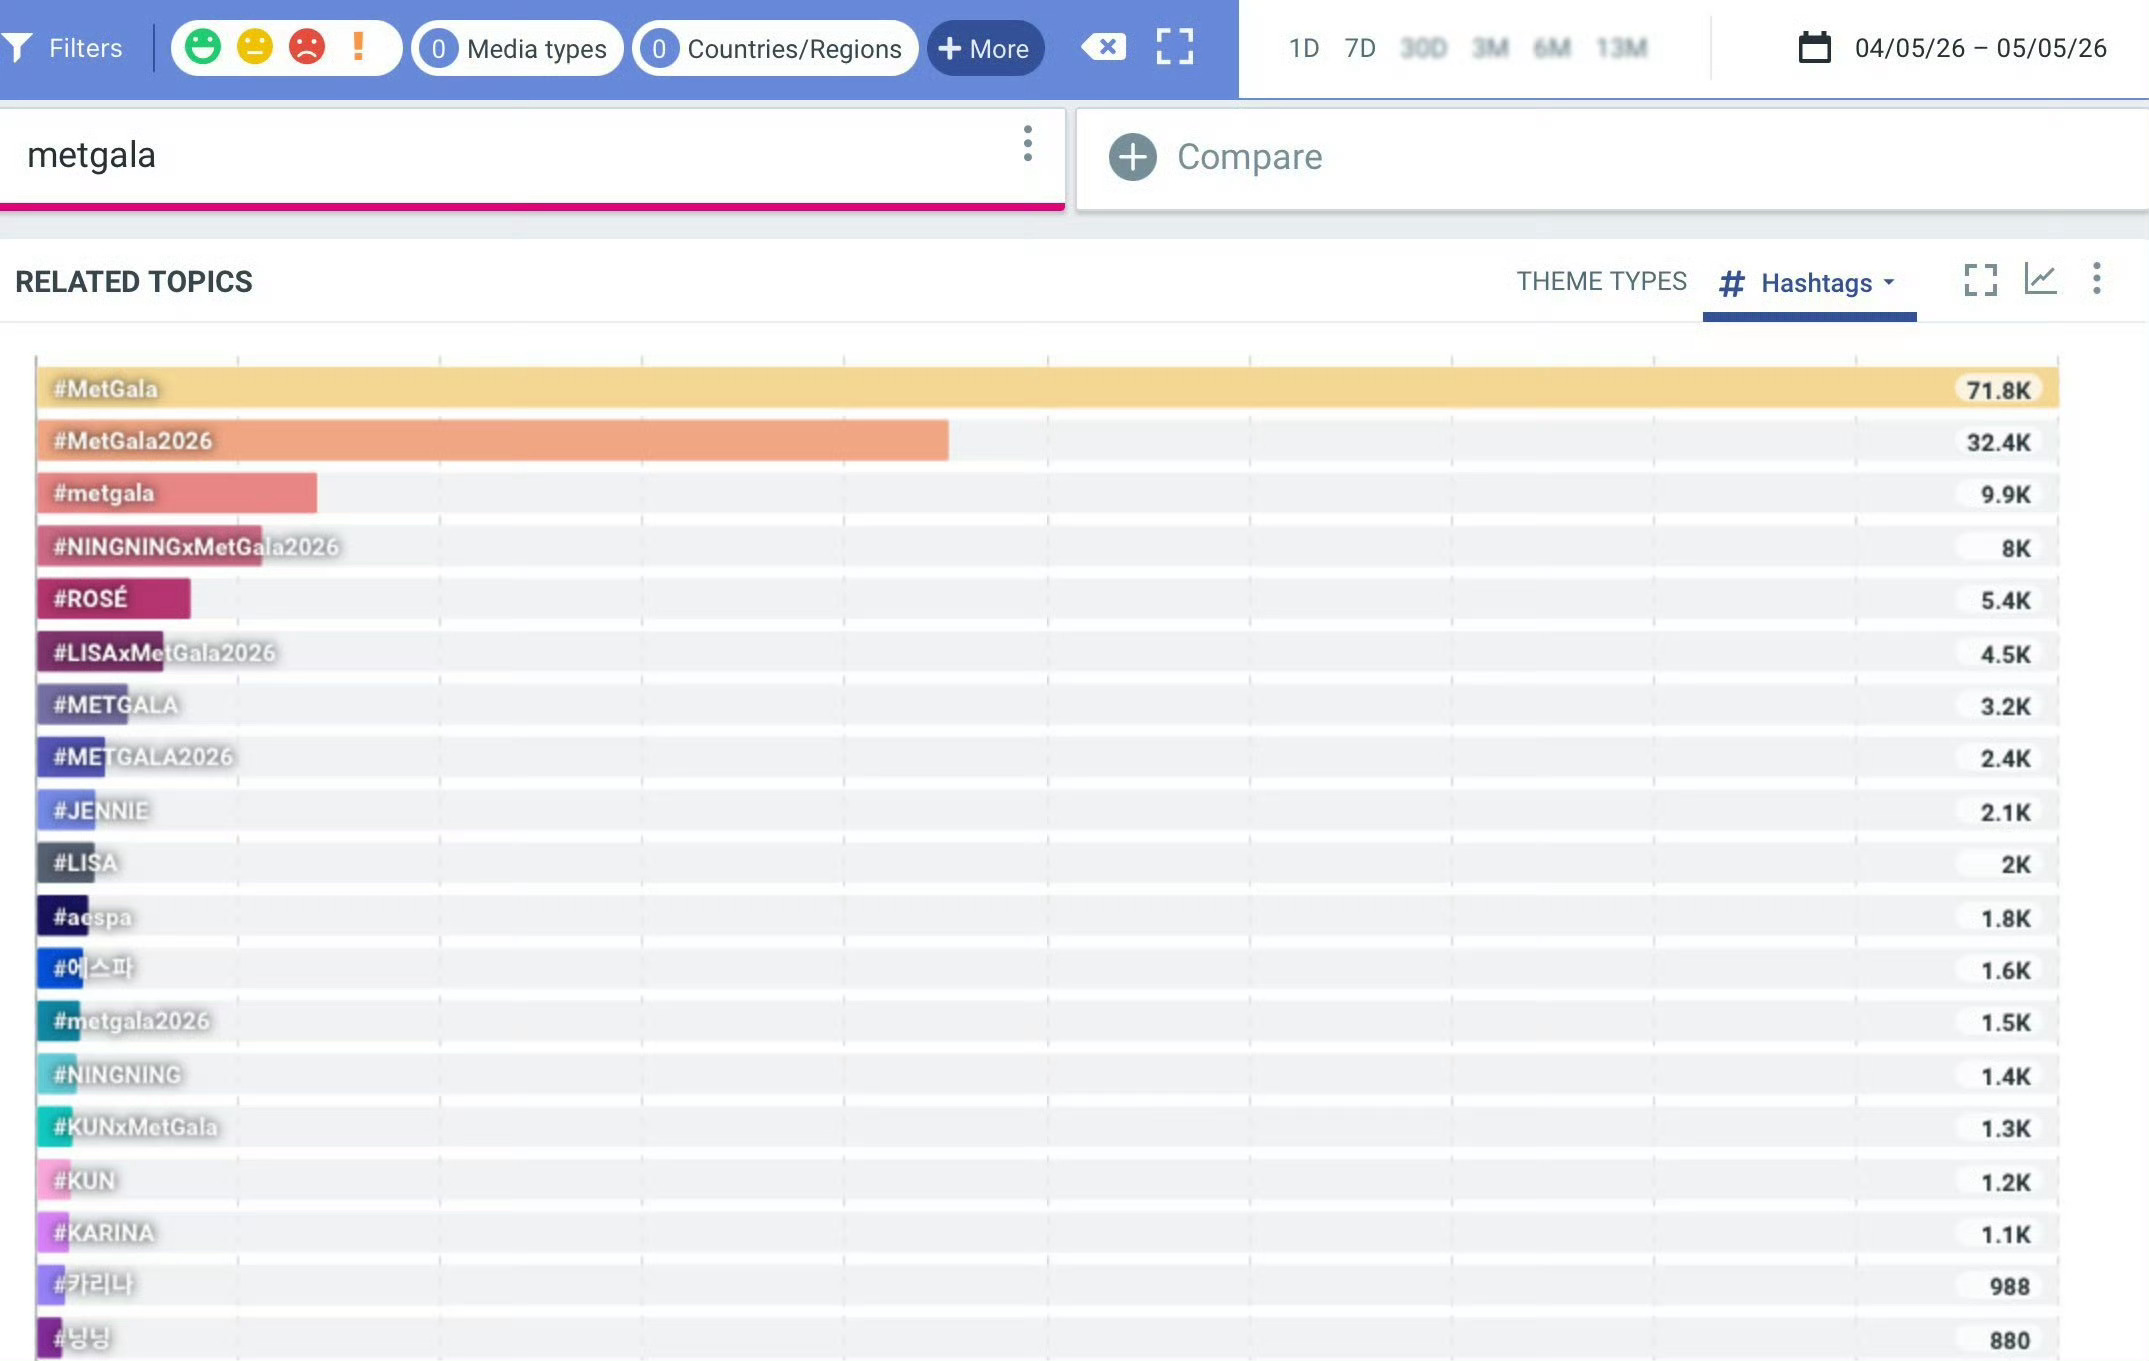Select the #NINGNINGxMetGala2026 hashtag

[x=196, y=546]
